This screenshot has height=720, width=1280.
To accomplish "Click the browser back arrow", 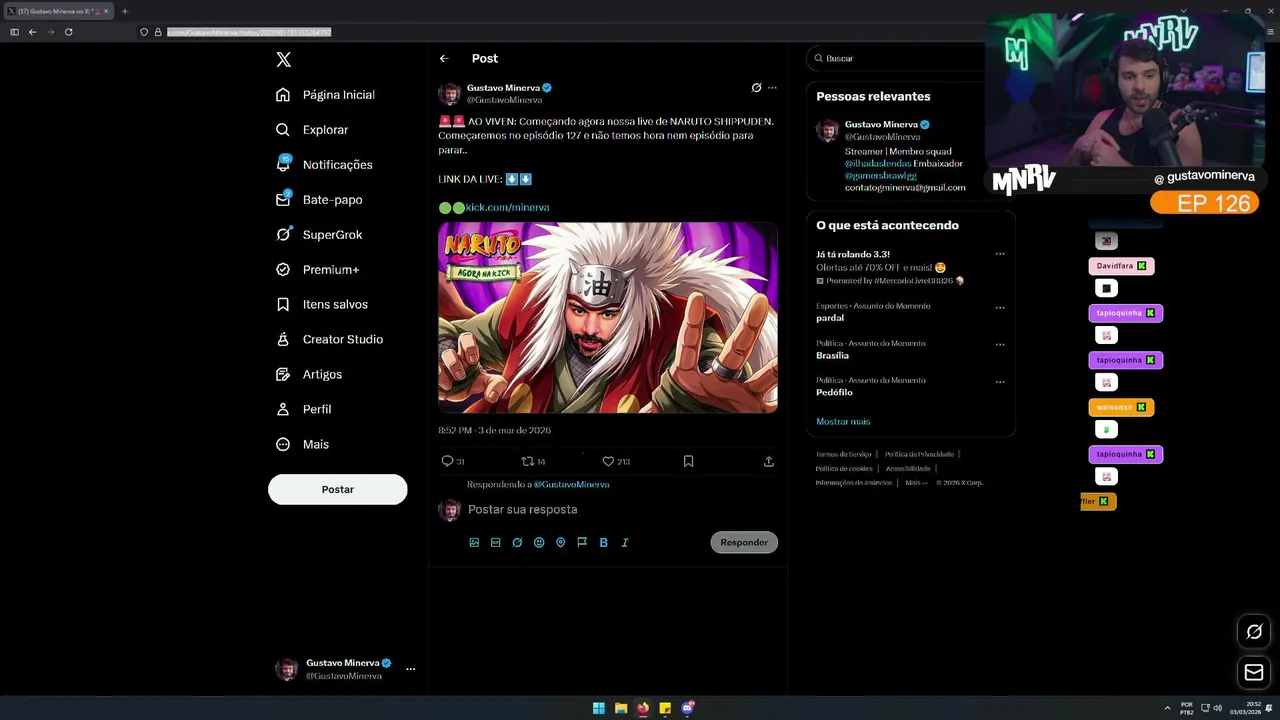I will click(32, 32).
